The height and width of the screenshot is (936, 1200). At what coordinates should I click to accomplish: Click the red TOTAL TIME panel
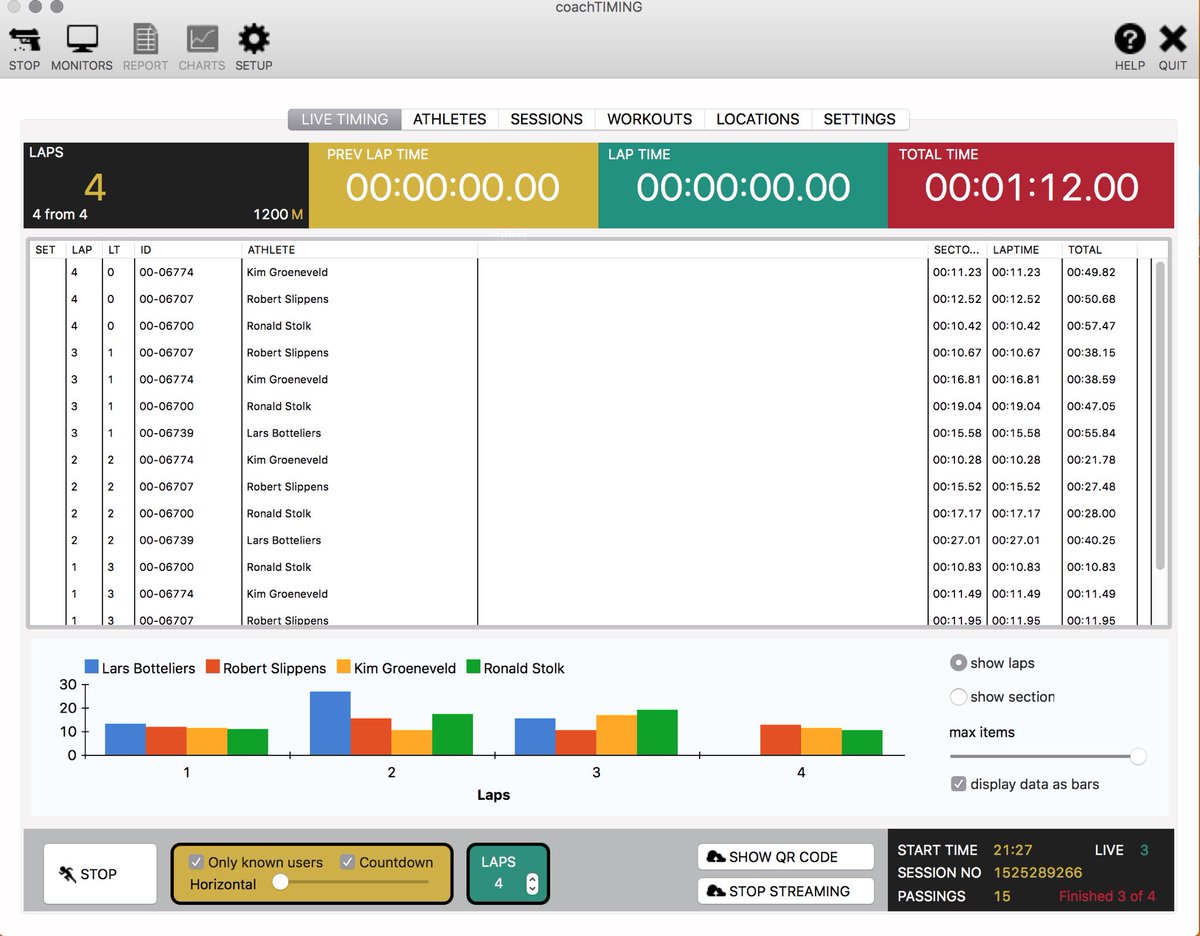[1031, 185]
